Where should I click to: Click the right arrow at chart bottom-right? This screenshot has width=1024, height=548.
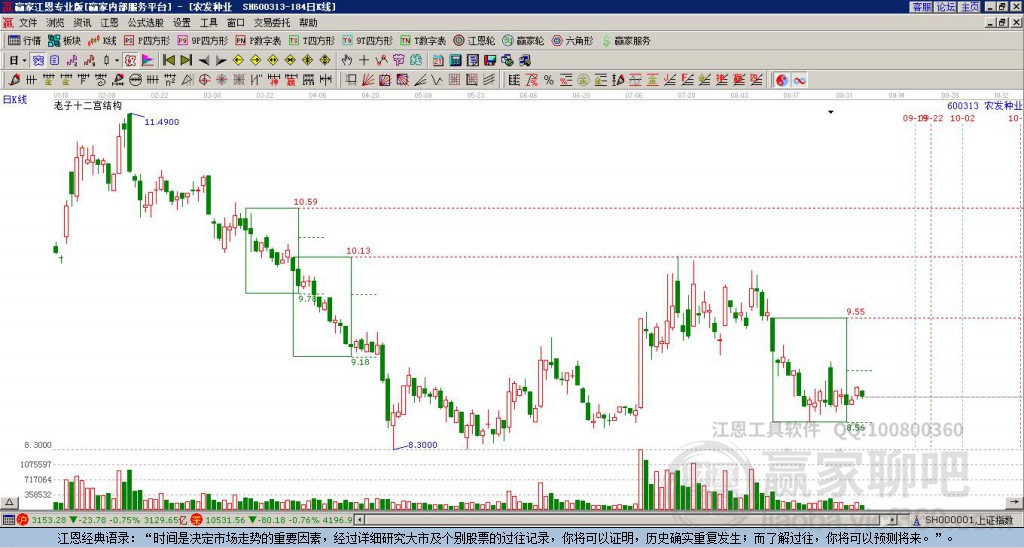(1015, 502)
